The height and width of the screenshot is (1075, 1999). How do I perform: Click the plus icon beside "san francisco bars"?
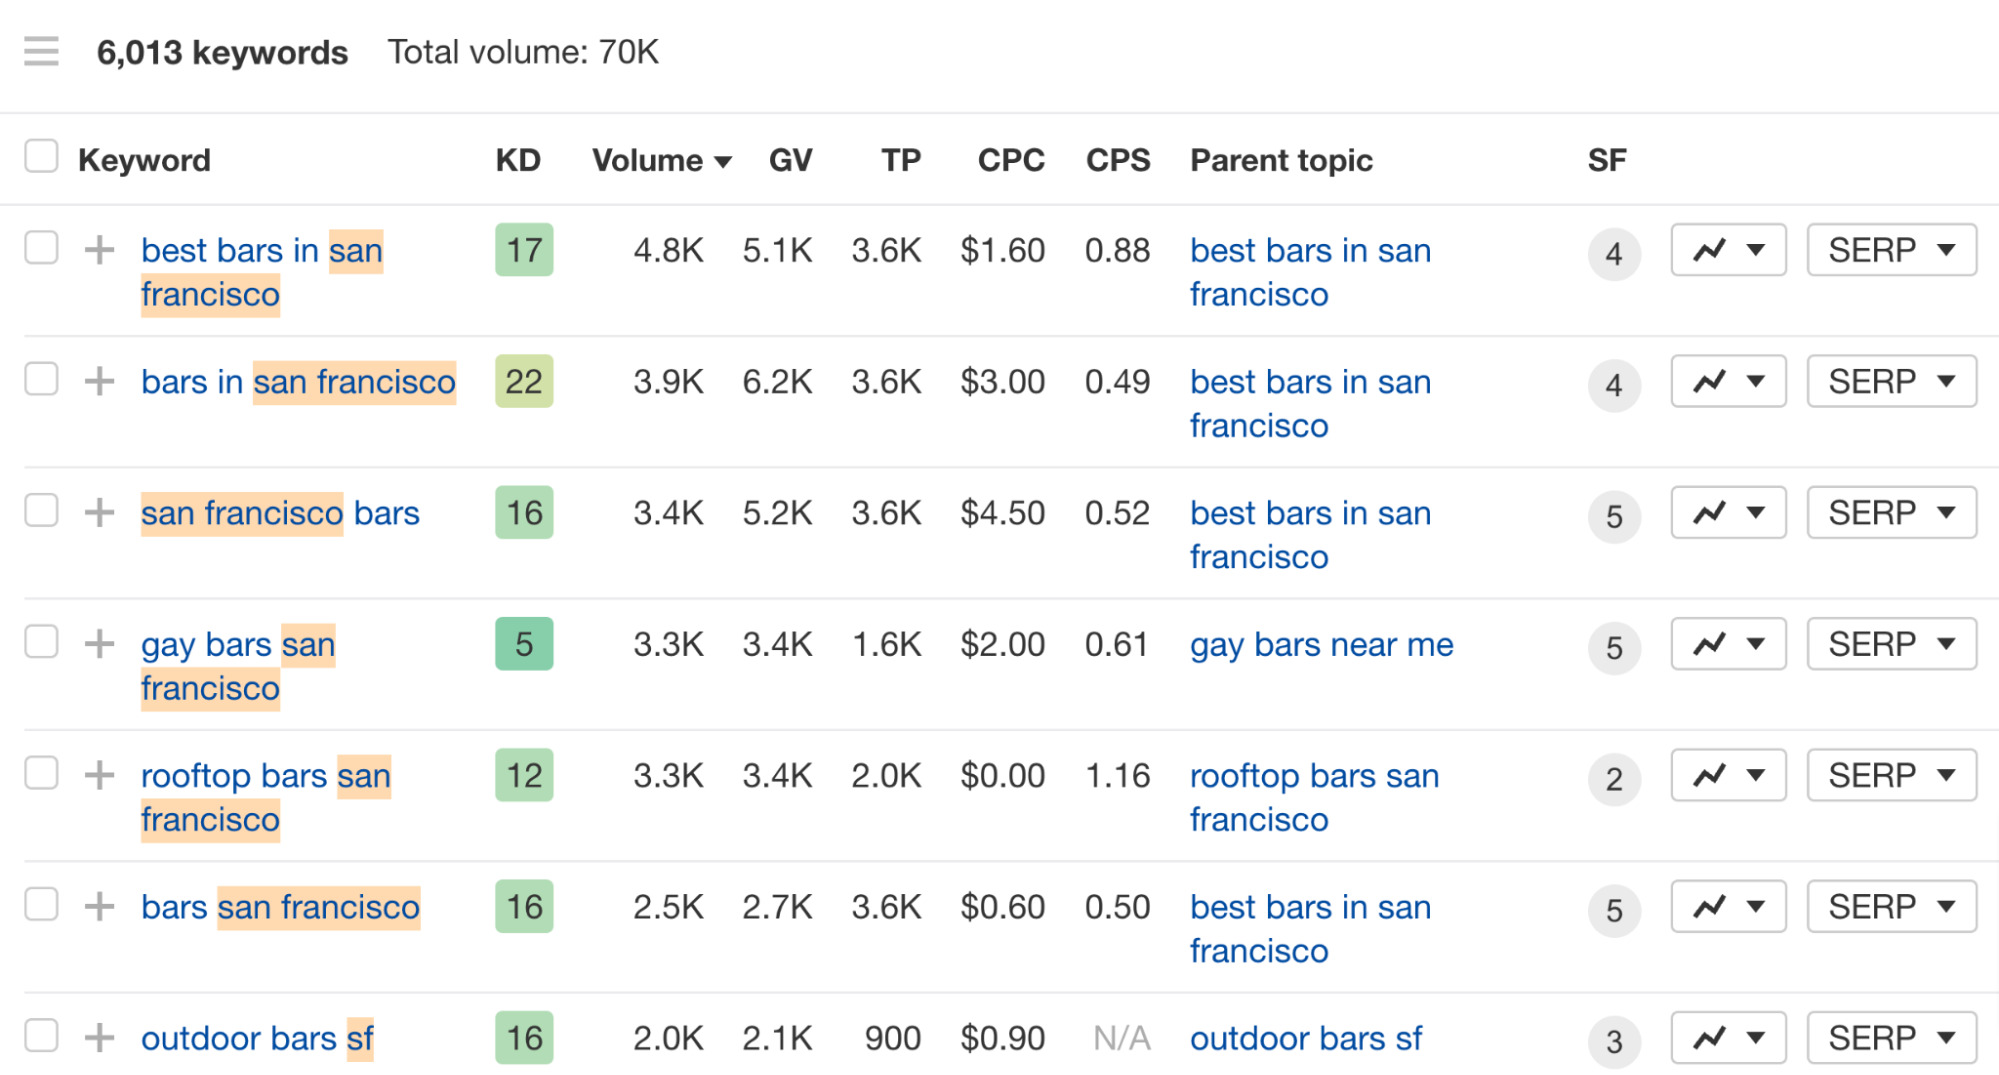click(99, 513)
